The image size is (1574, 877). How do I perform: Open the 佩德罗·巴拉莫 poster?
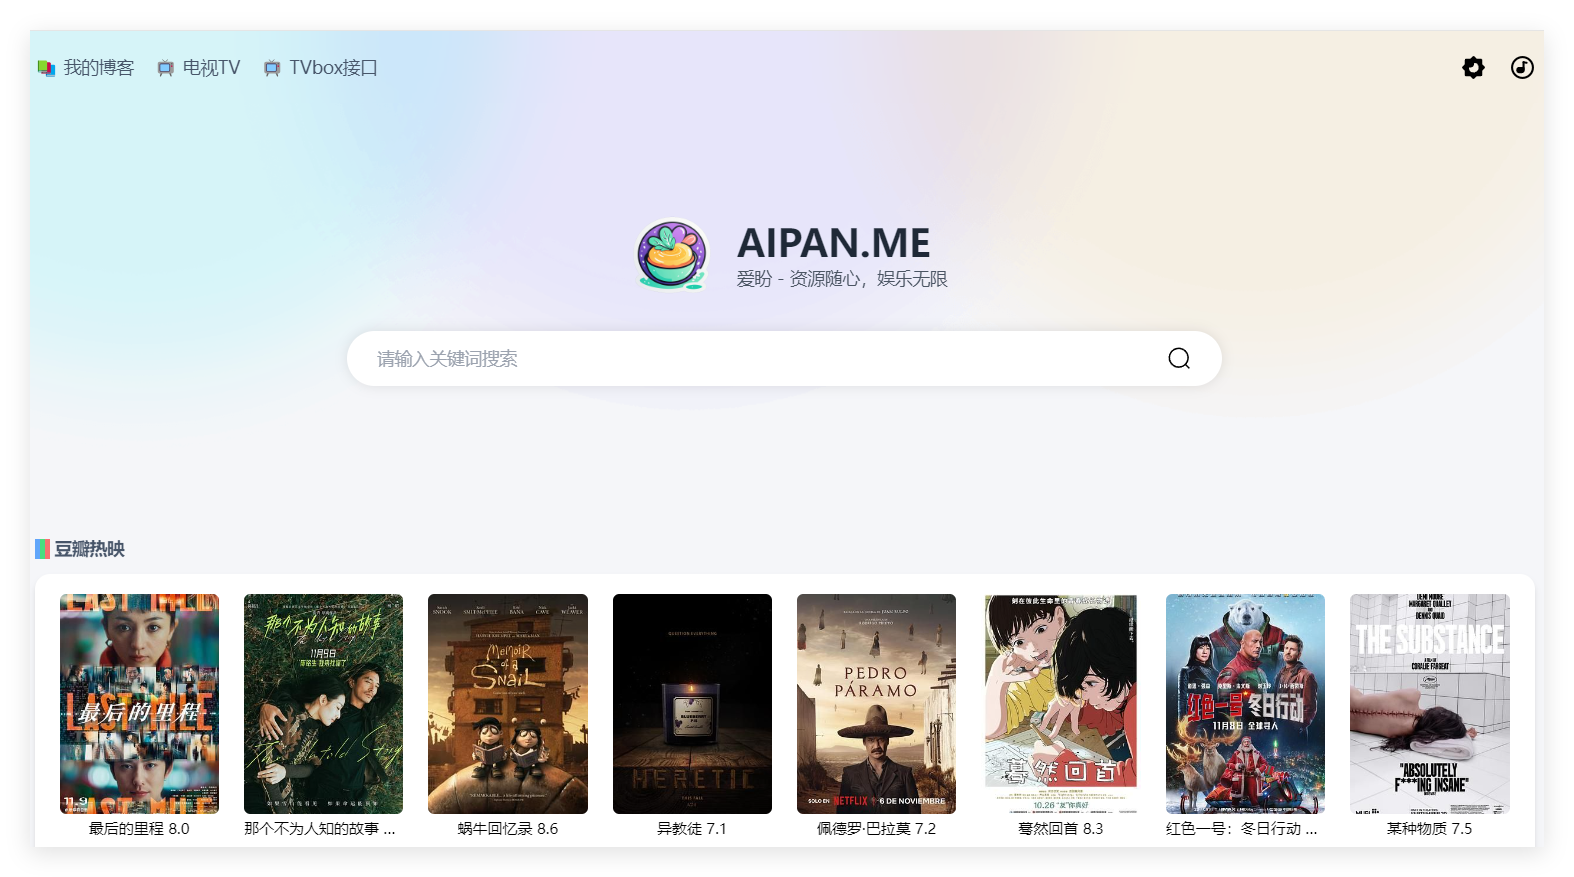pos(876,704)
